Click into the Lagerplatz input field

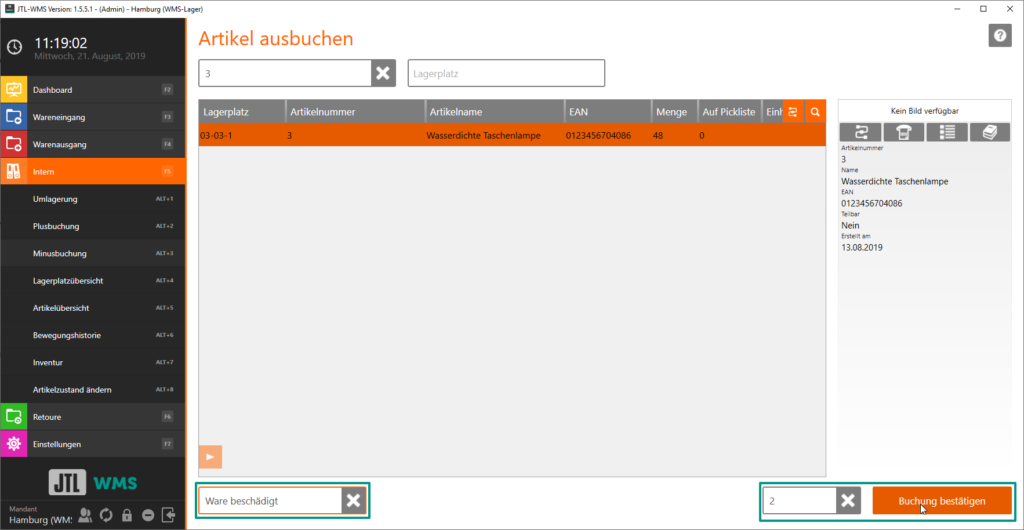(506, 74)
